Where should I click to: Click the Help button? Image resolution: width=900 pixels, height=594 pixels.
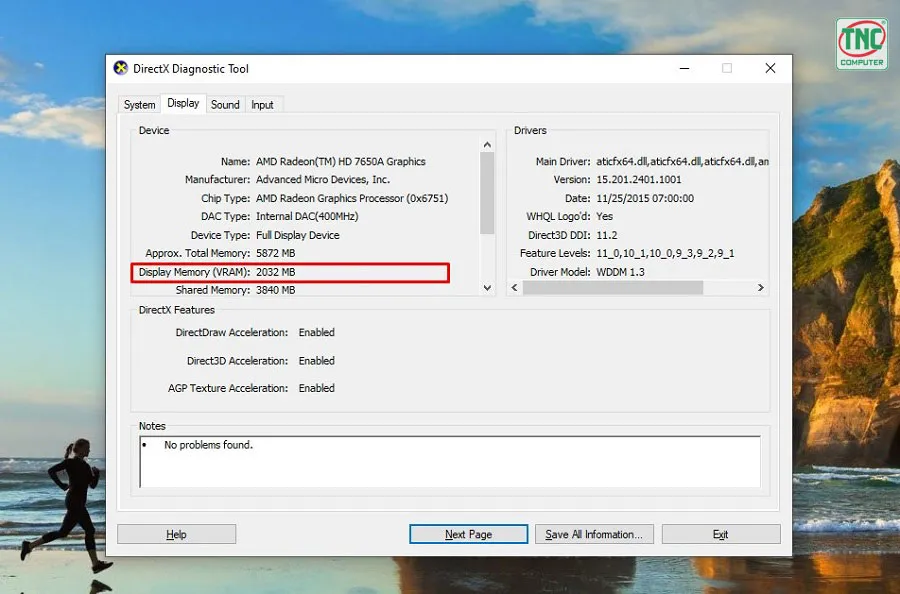[176, 534]
